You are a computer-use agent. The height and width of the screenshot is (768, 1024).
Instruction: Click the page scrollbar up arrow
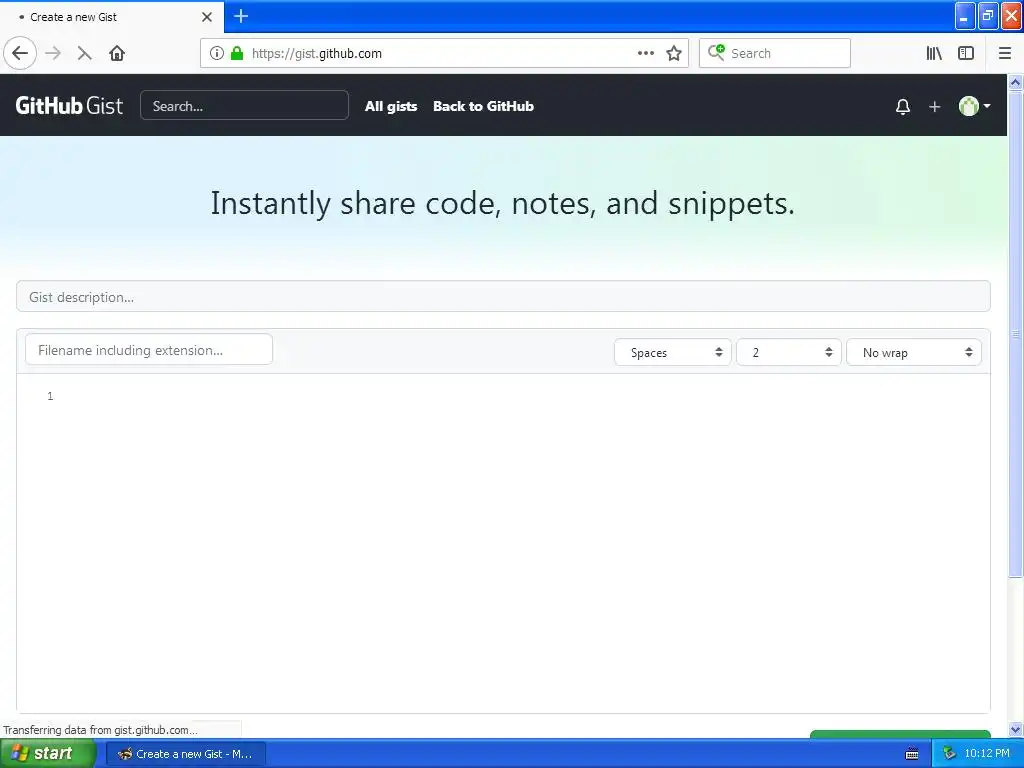(1015, 82)
